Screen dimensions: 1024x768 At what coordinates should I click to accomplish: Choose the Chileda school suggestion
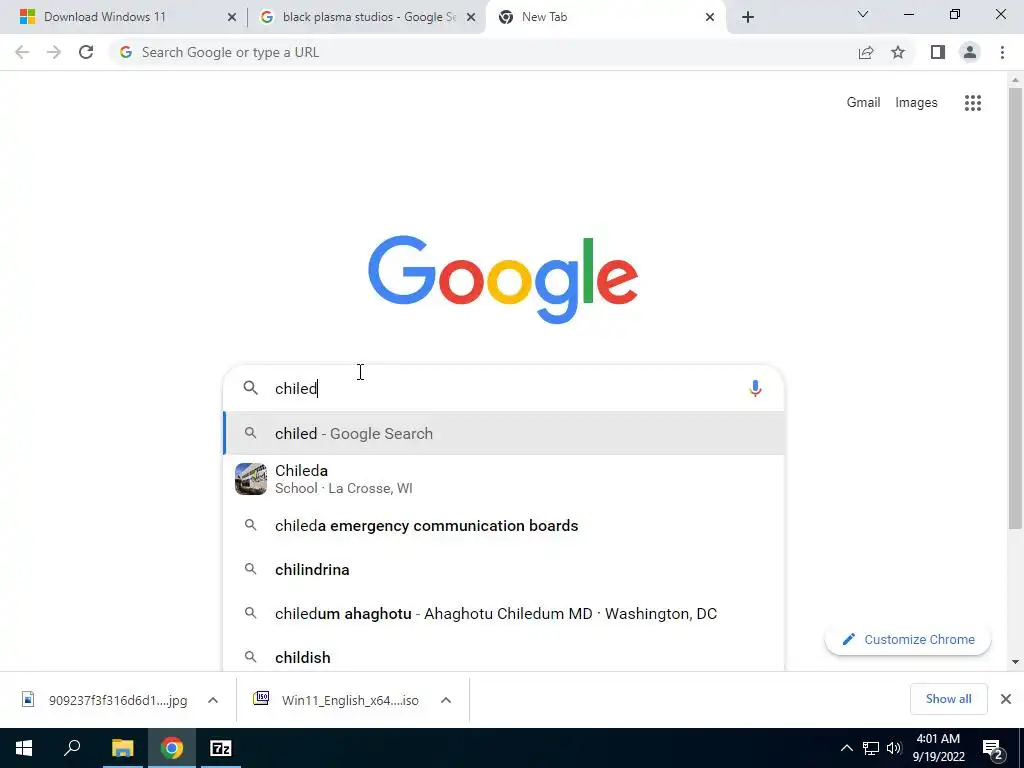point(504,479)
